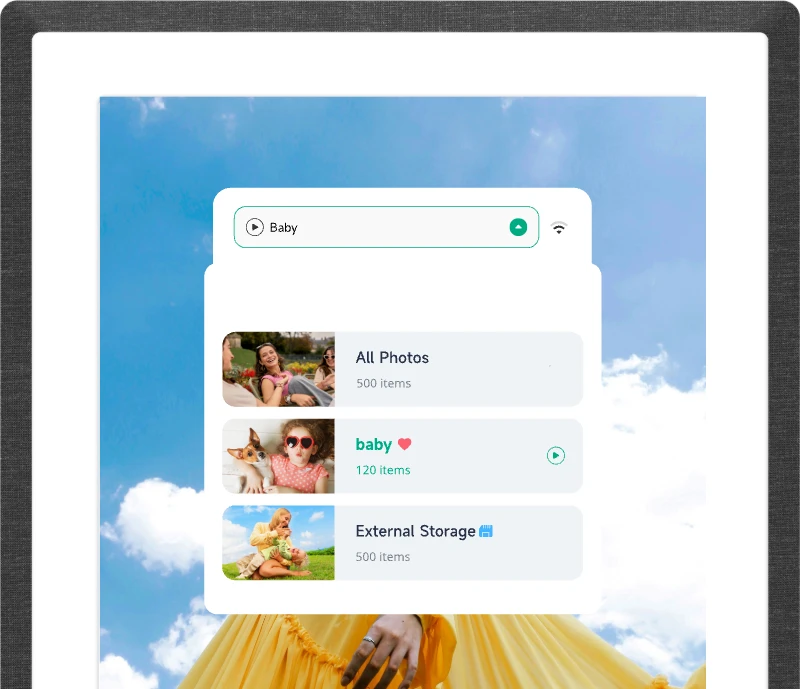Viewport: 800px width, 689px height.
Task: Click the blue SD card icon
Action: [486, 531]
